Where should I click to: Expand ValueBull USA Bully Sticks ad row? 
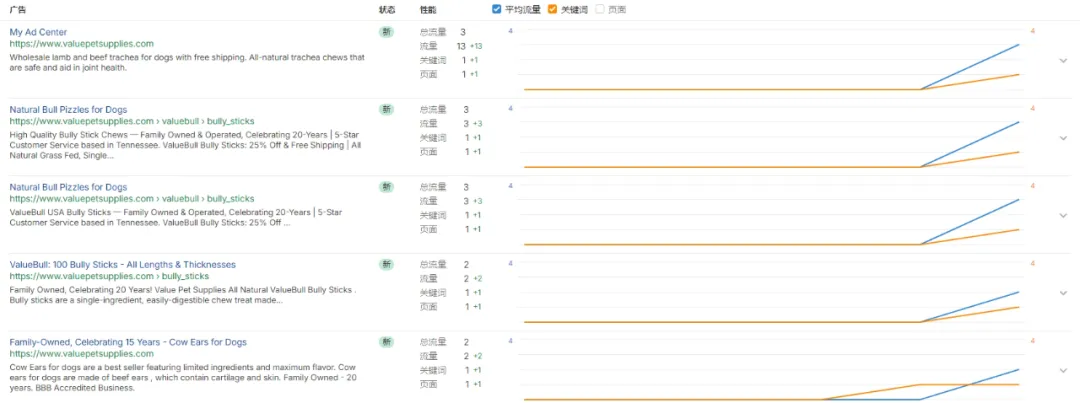pos(1063,215)
